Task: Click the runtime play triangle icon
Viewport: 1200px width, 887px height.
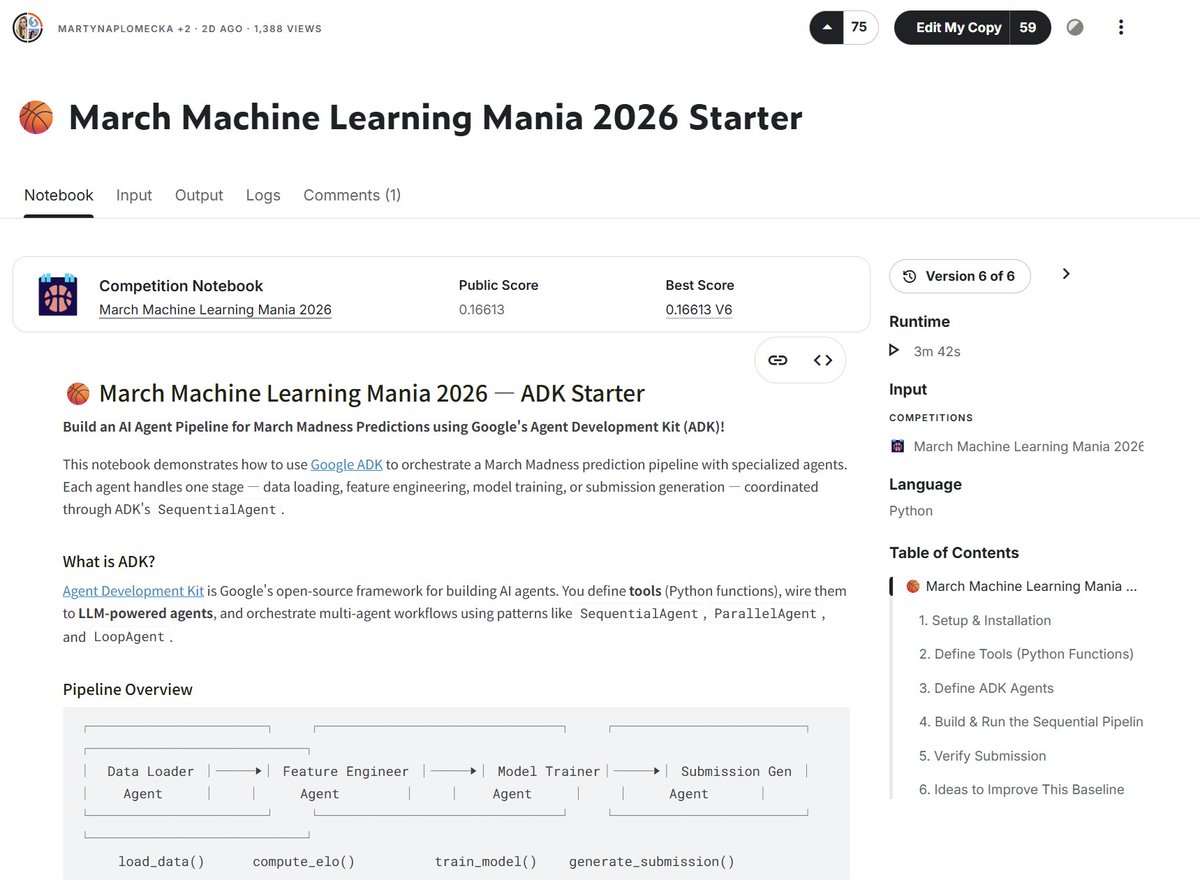Action: [x=894, y=351]
